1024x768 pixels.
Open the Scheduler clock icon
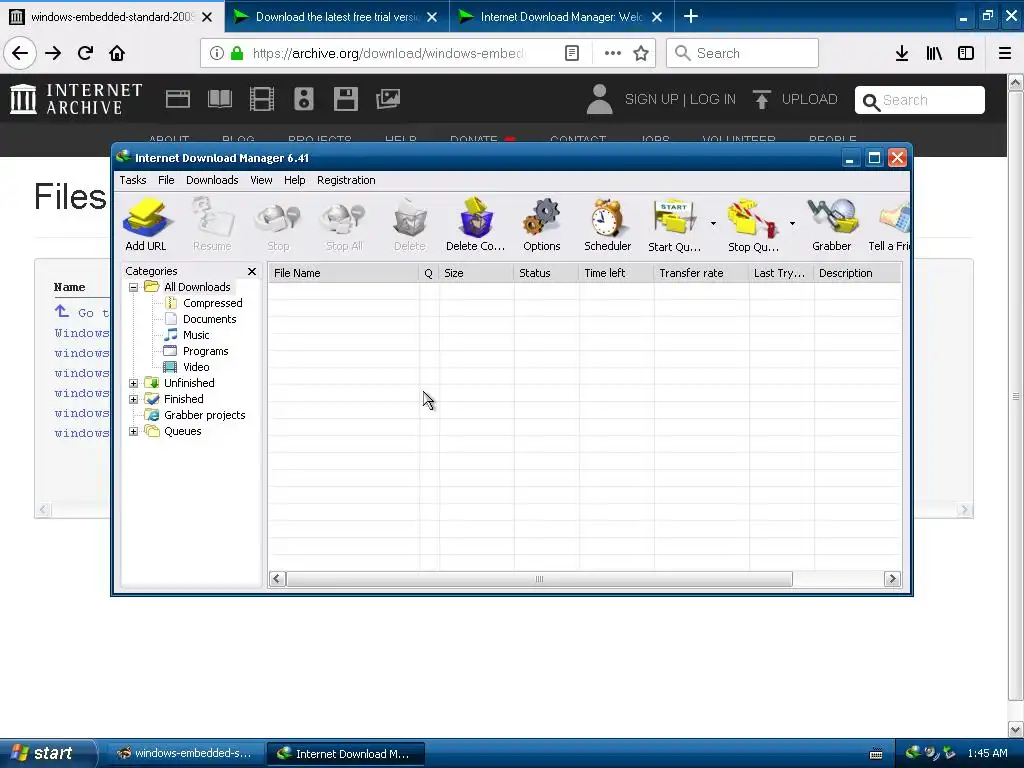pyautogui.click(x=607, y=225)
